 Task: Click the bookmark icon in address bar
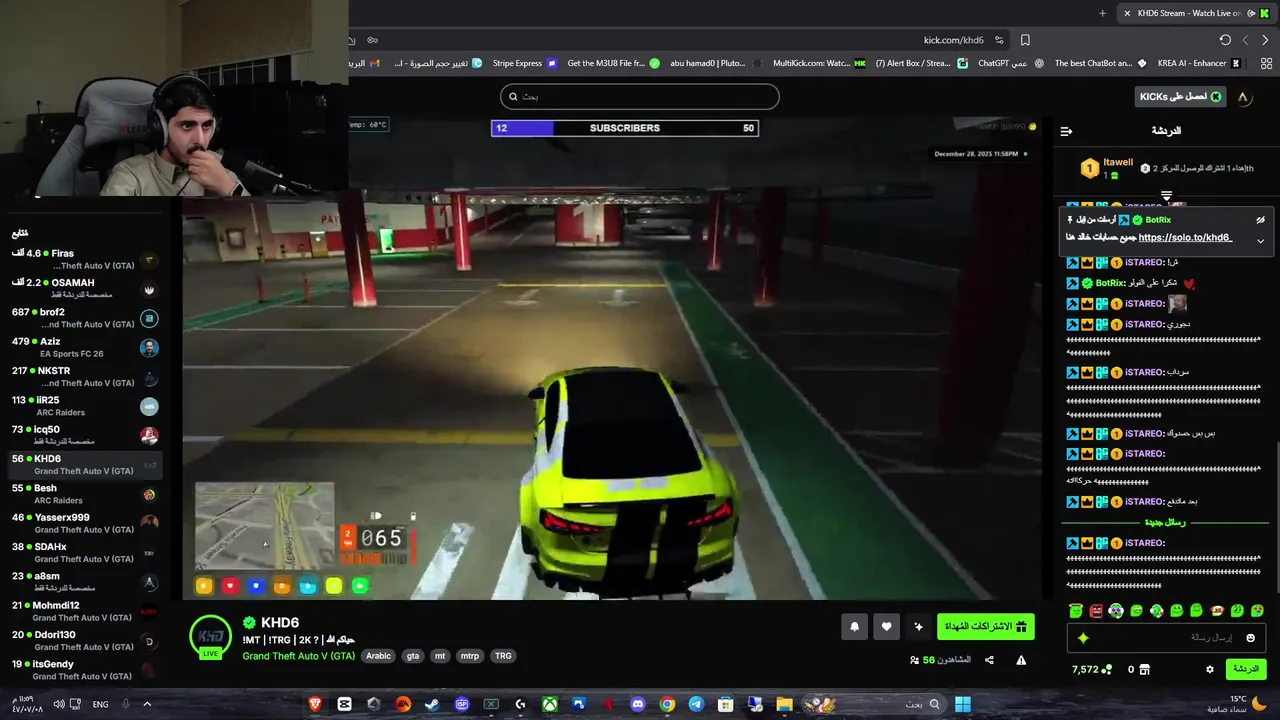1025,40
